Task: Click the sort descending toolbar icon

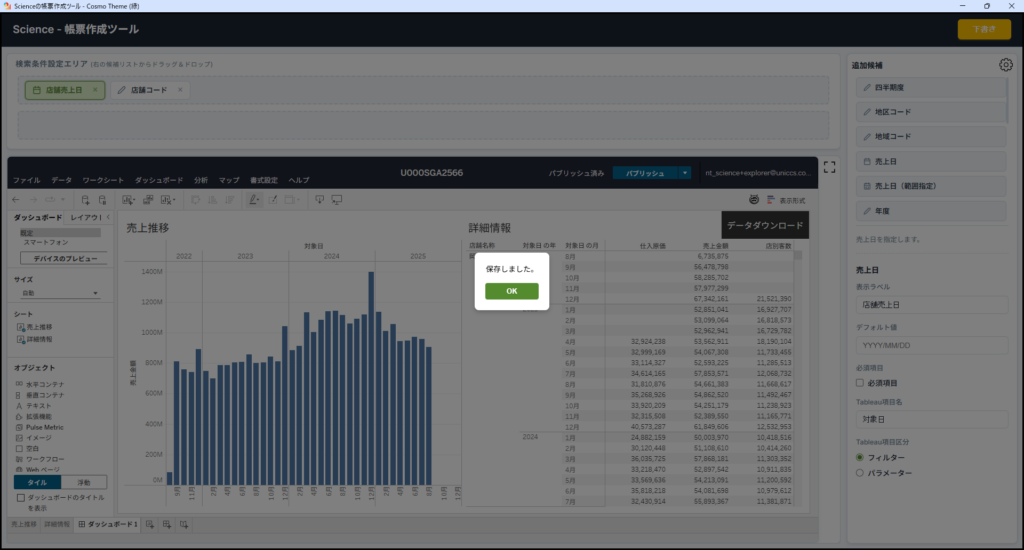Action: pos(230,200)
